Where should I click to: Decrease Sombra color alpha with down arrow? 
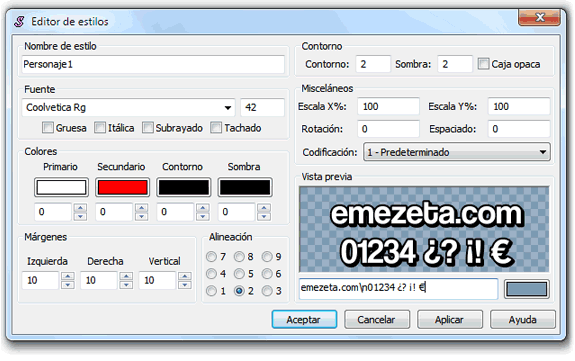pyautogui.click(x=264, y=216)
